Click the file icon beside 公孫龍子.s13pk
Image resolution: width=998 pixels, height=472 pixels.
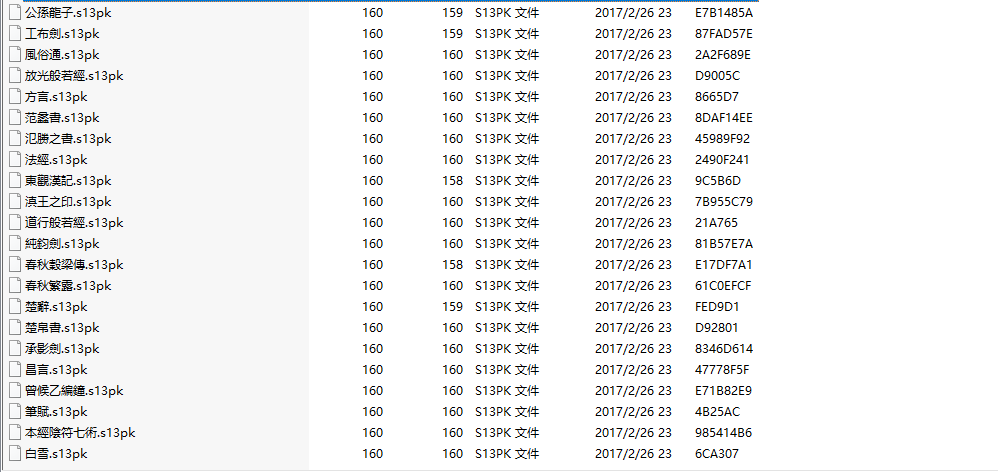pos(14,13)
